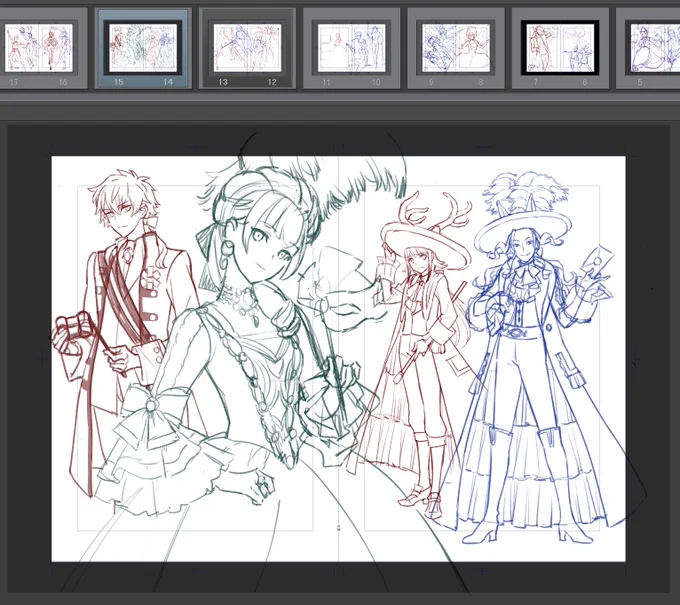The height and width of the screenshot is (605, 680).
Task: Open page spread thumbnail 7-6
Action: pos(560,48)
